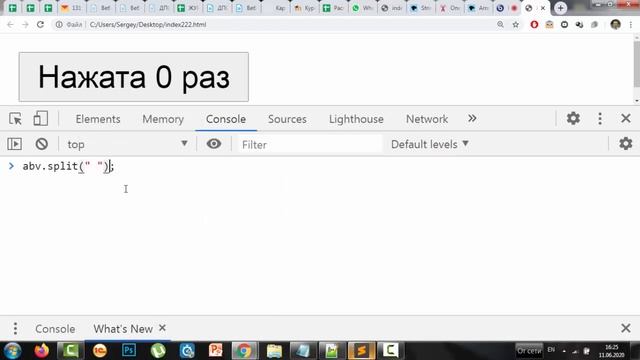Focus the console Filter field
The width and height of the screenshot is (640, 360).
tap(310, 144)
